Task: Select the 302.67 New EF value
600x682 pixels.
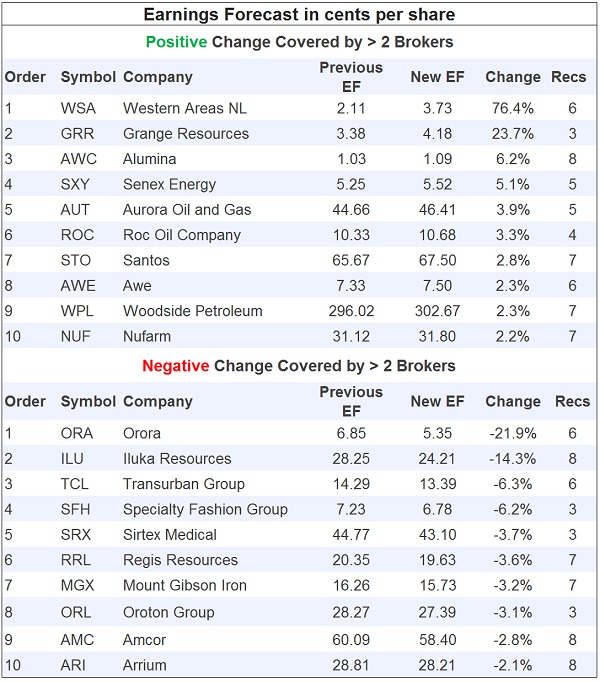Action: click(437, 311)
